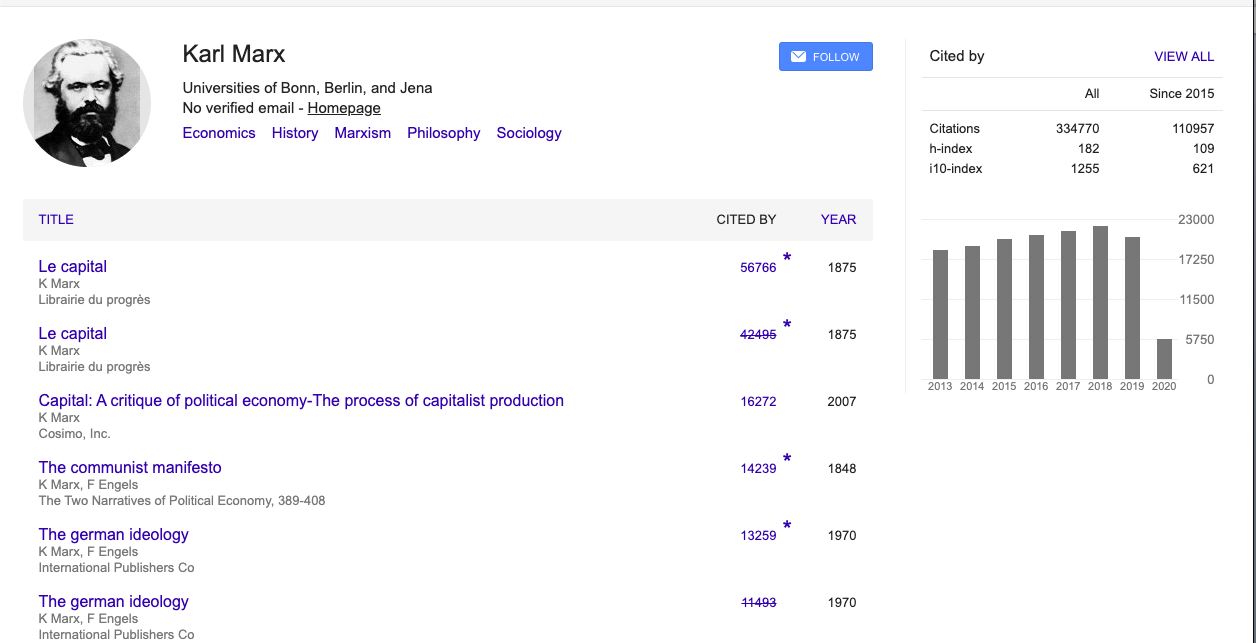This screenshot has width=1256, height=643.
Task: Select the Economics topic tag
Action: 219,133
